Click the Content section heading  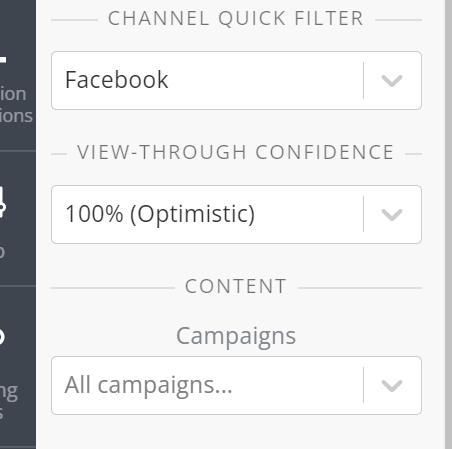[236, 286]
